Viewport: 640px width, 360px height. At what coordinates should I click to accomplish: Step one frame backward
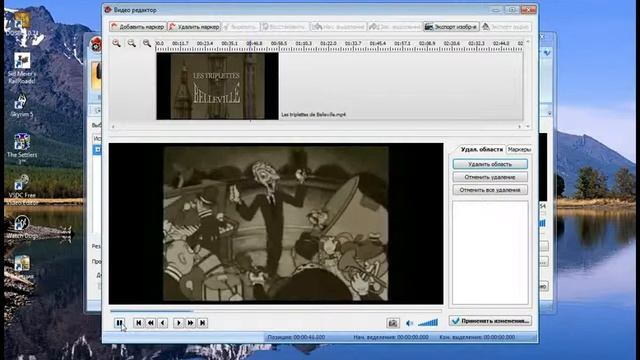click(x=162, y=323)
